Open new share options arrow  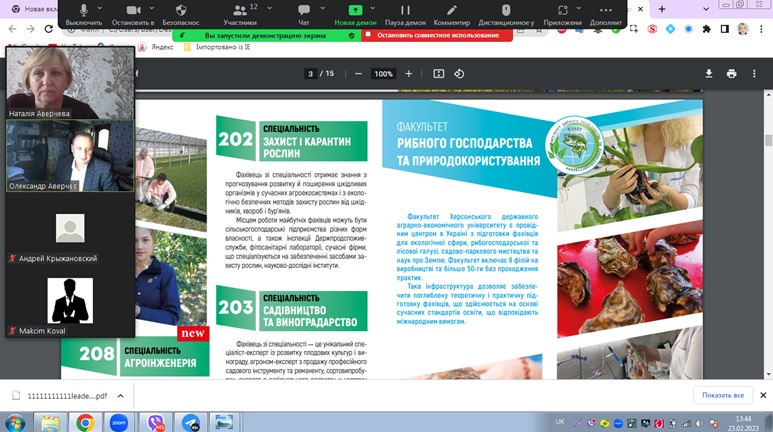point(373,8)
